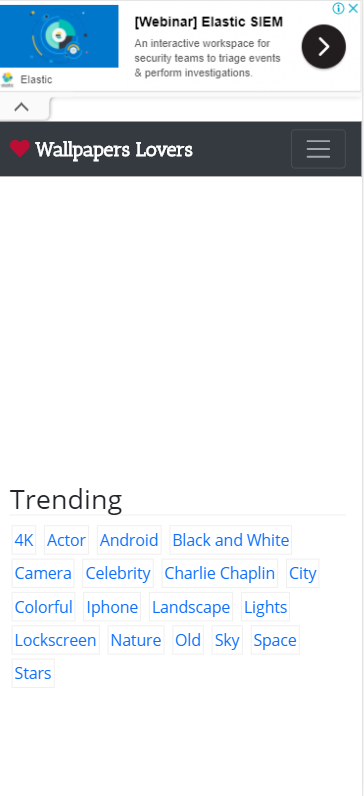Click the ad's black arrow button

pyautogui.click(x=324, y=47)
